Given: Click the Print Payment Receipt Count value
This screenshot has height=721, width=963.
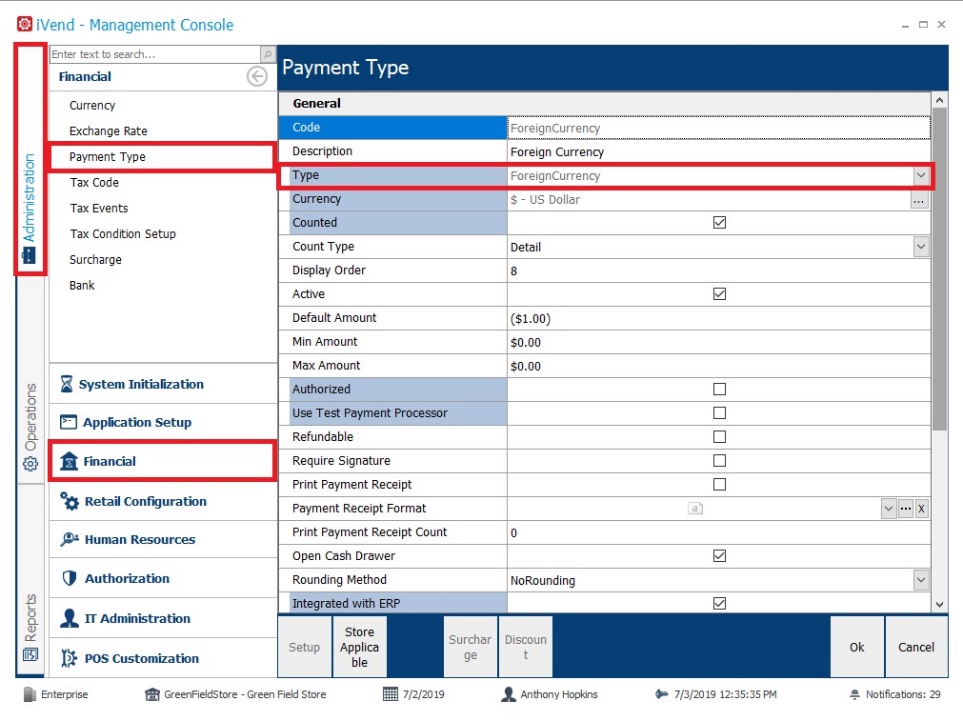Looking at the screenshot, I should pyautogui.click(x=719, y=532).
